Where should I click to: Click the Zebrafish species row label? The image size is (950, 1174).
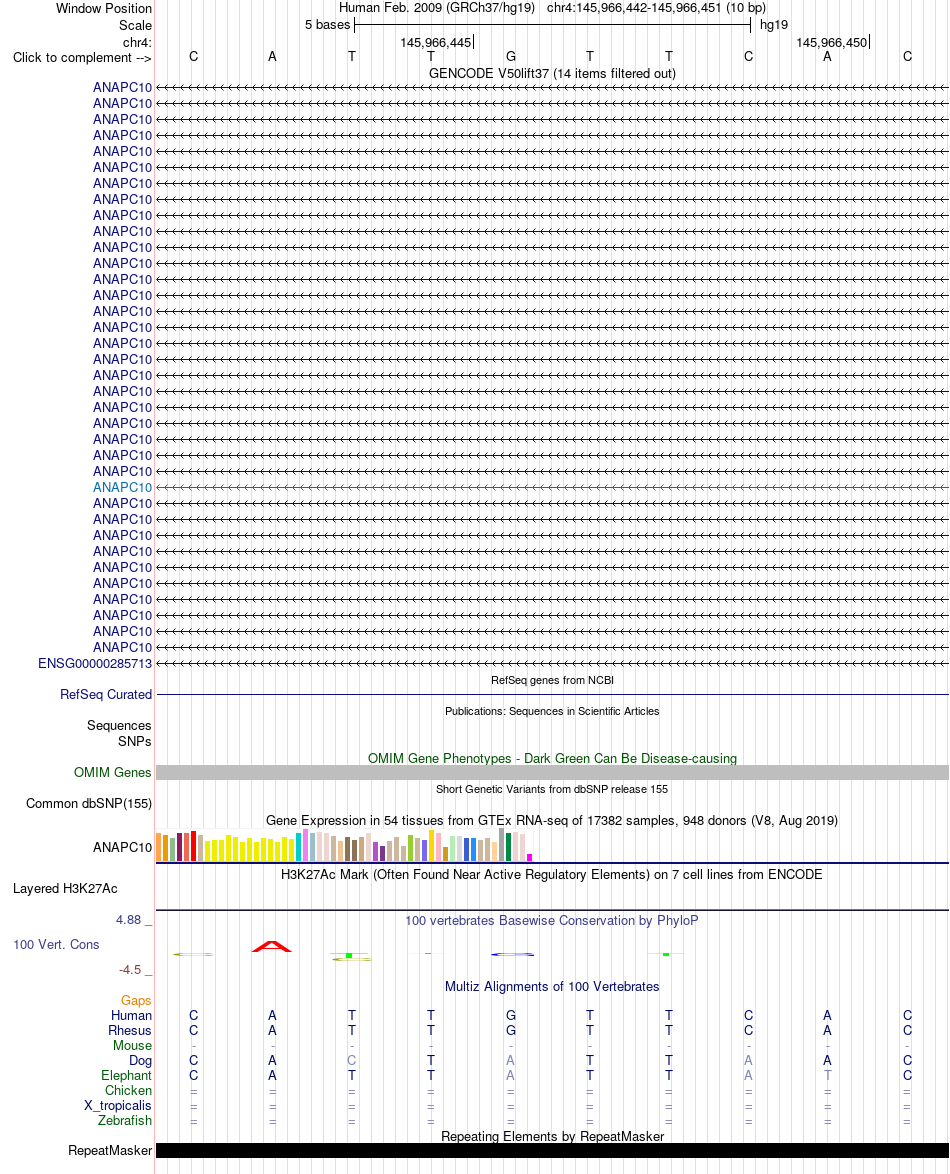124,1121
